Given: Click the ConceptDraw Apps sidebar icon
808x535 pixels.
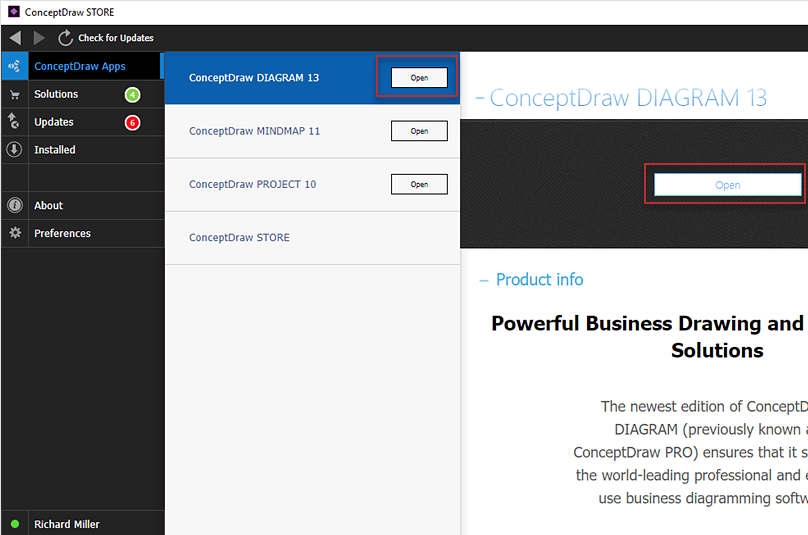Looking at the screenshot, I should (x=14, y=66).
